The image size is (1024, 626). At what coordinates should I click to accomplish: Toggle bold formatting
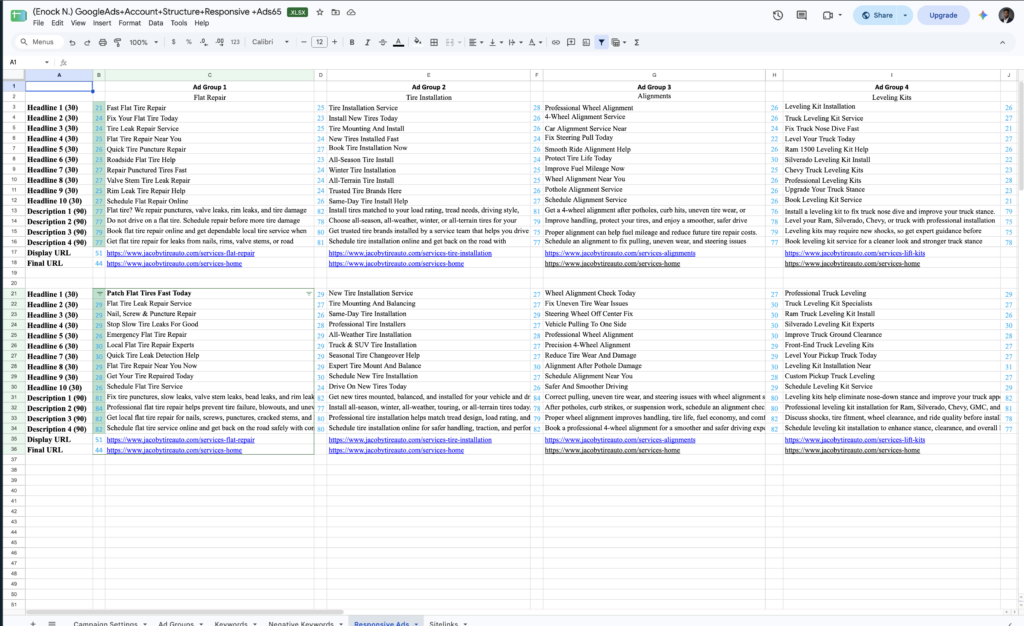tap(352, 42)
